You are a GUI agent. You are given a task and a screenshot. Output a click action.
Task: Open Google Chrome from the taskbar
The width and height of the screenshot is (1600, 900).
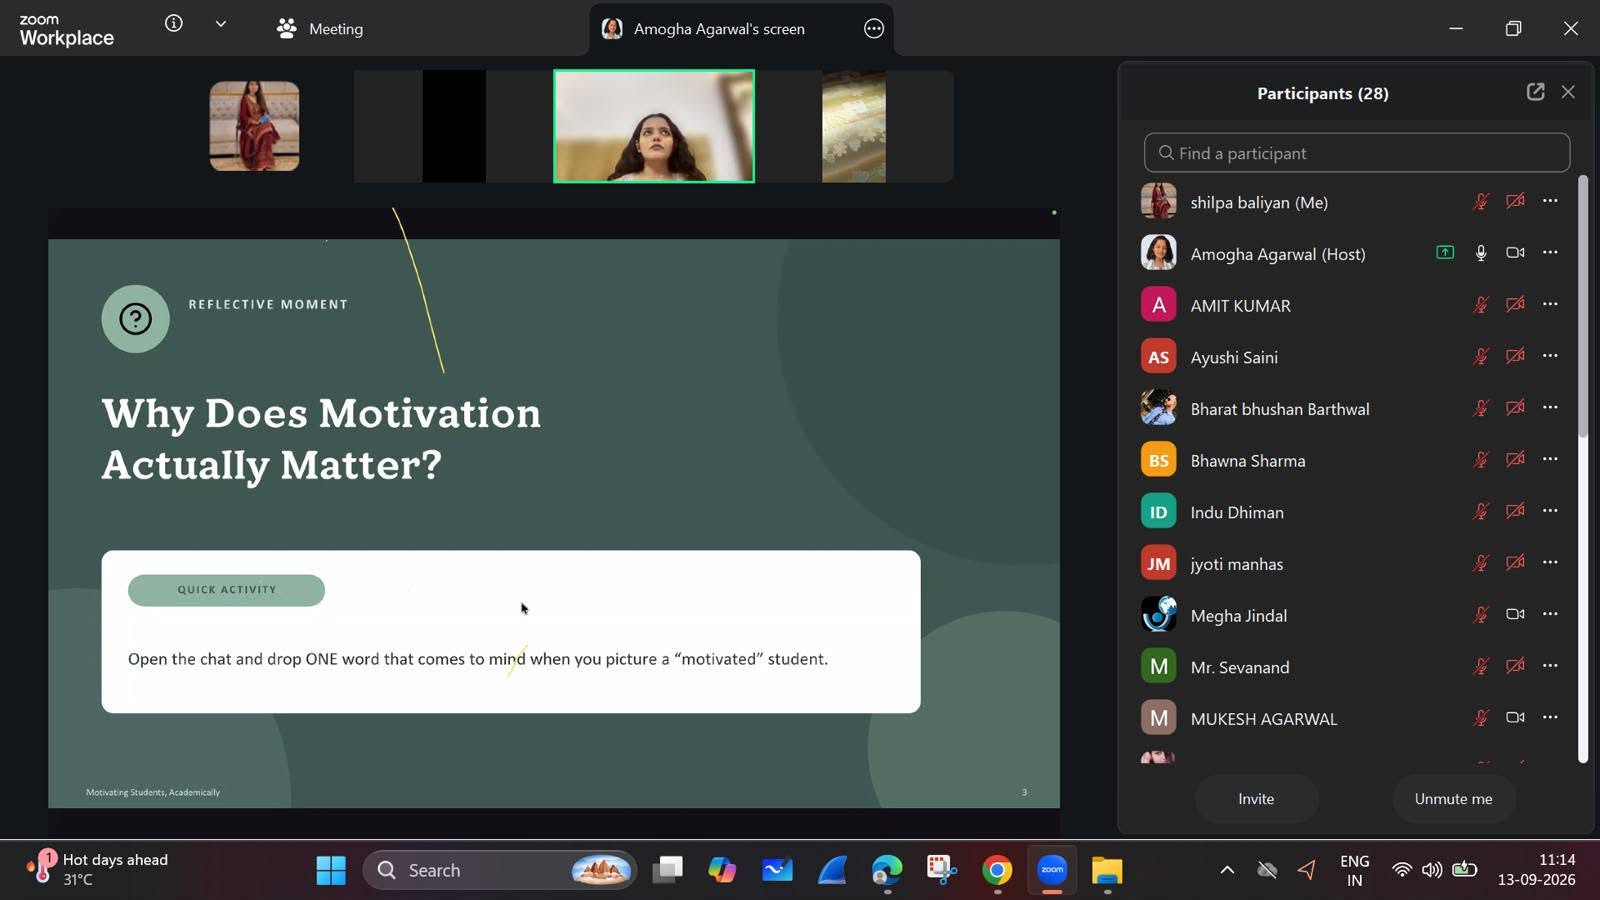coord(997,870)
